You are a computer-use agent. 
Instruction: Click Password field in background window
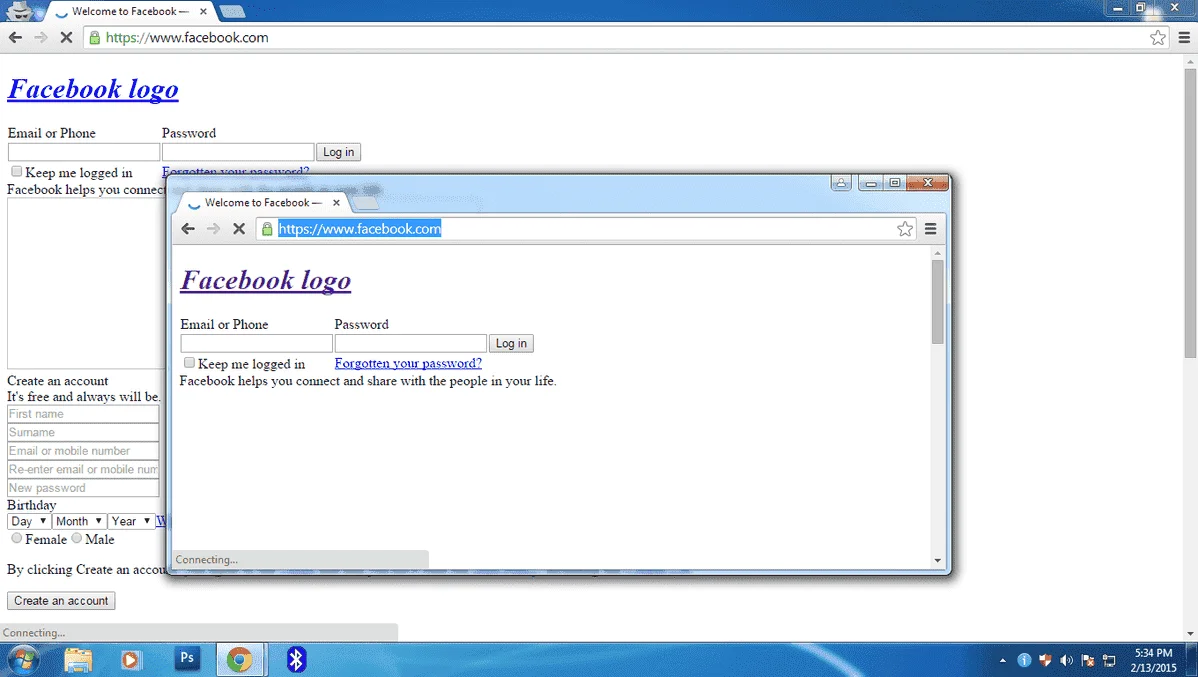238,152
